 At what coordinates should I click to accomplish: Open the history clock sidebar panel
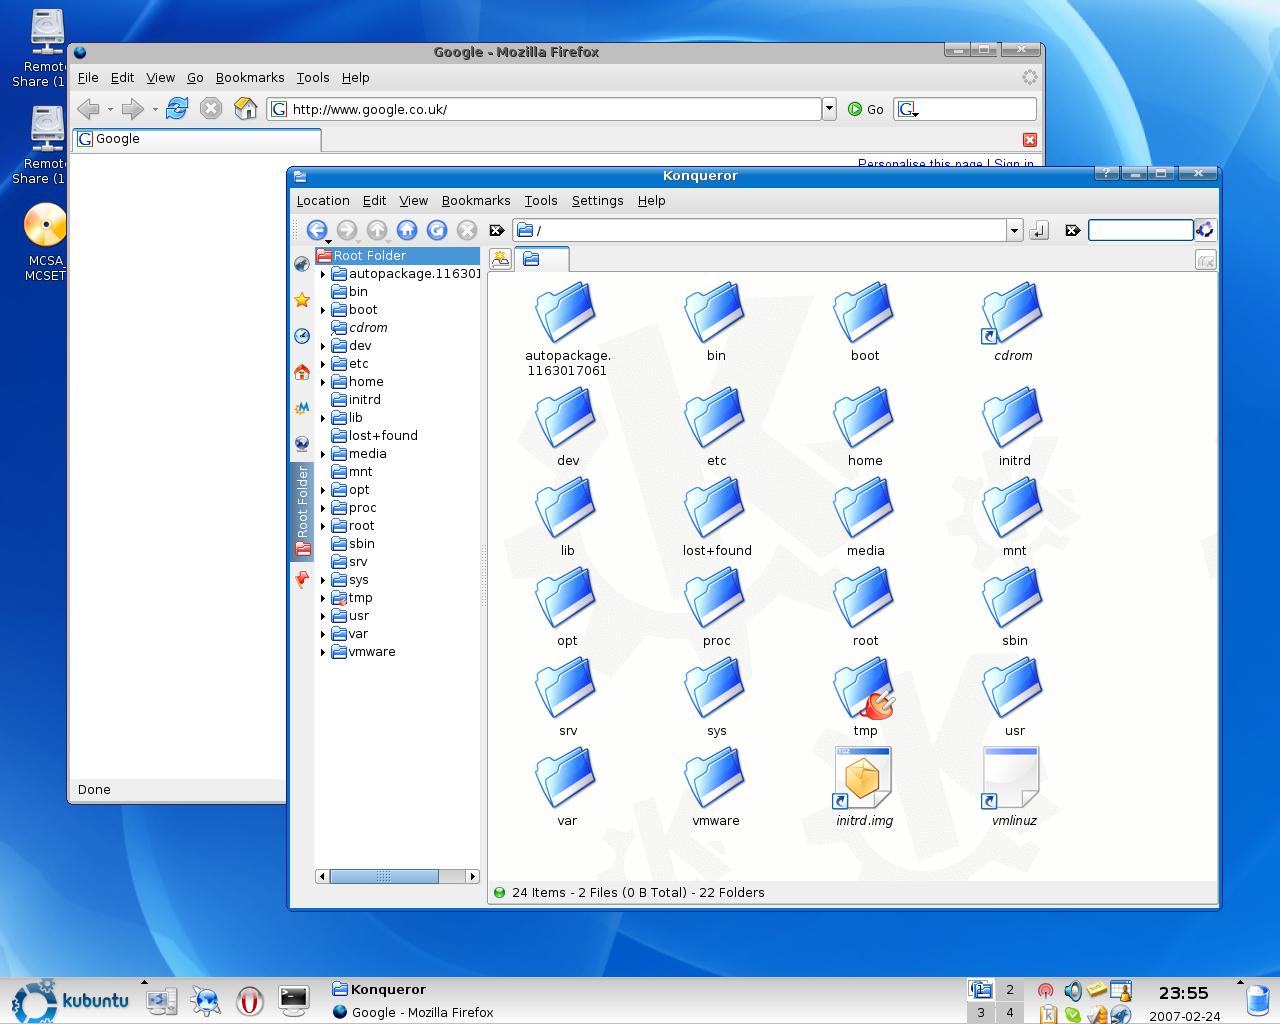click(301, 336)
